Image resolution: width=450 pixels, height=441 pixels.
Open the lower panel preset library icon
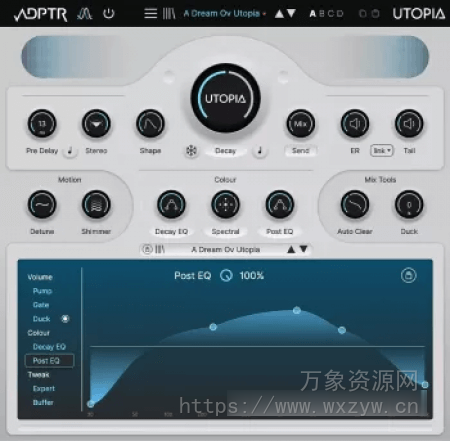click(x=160, y=249)
